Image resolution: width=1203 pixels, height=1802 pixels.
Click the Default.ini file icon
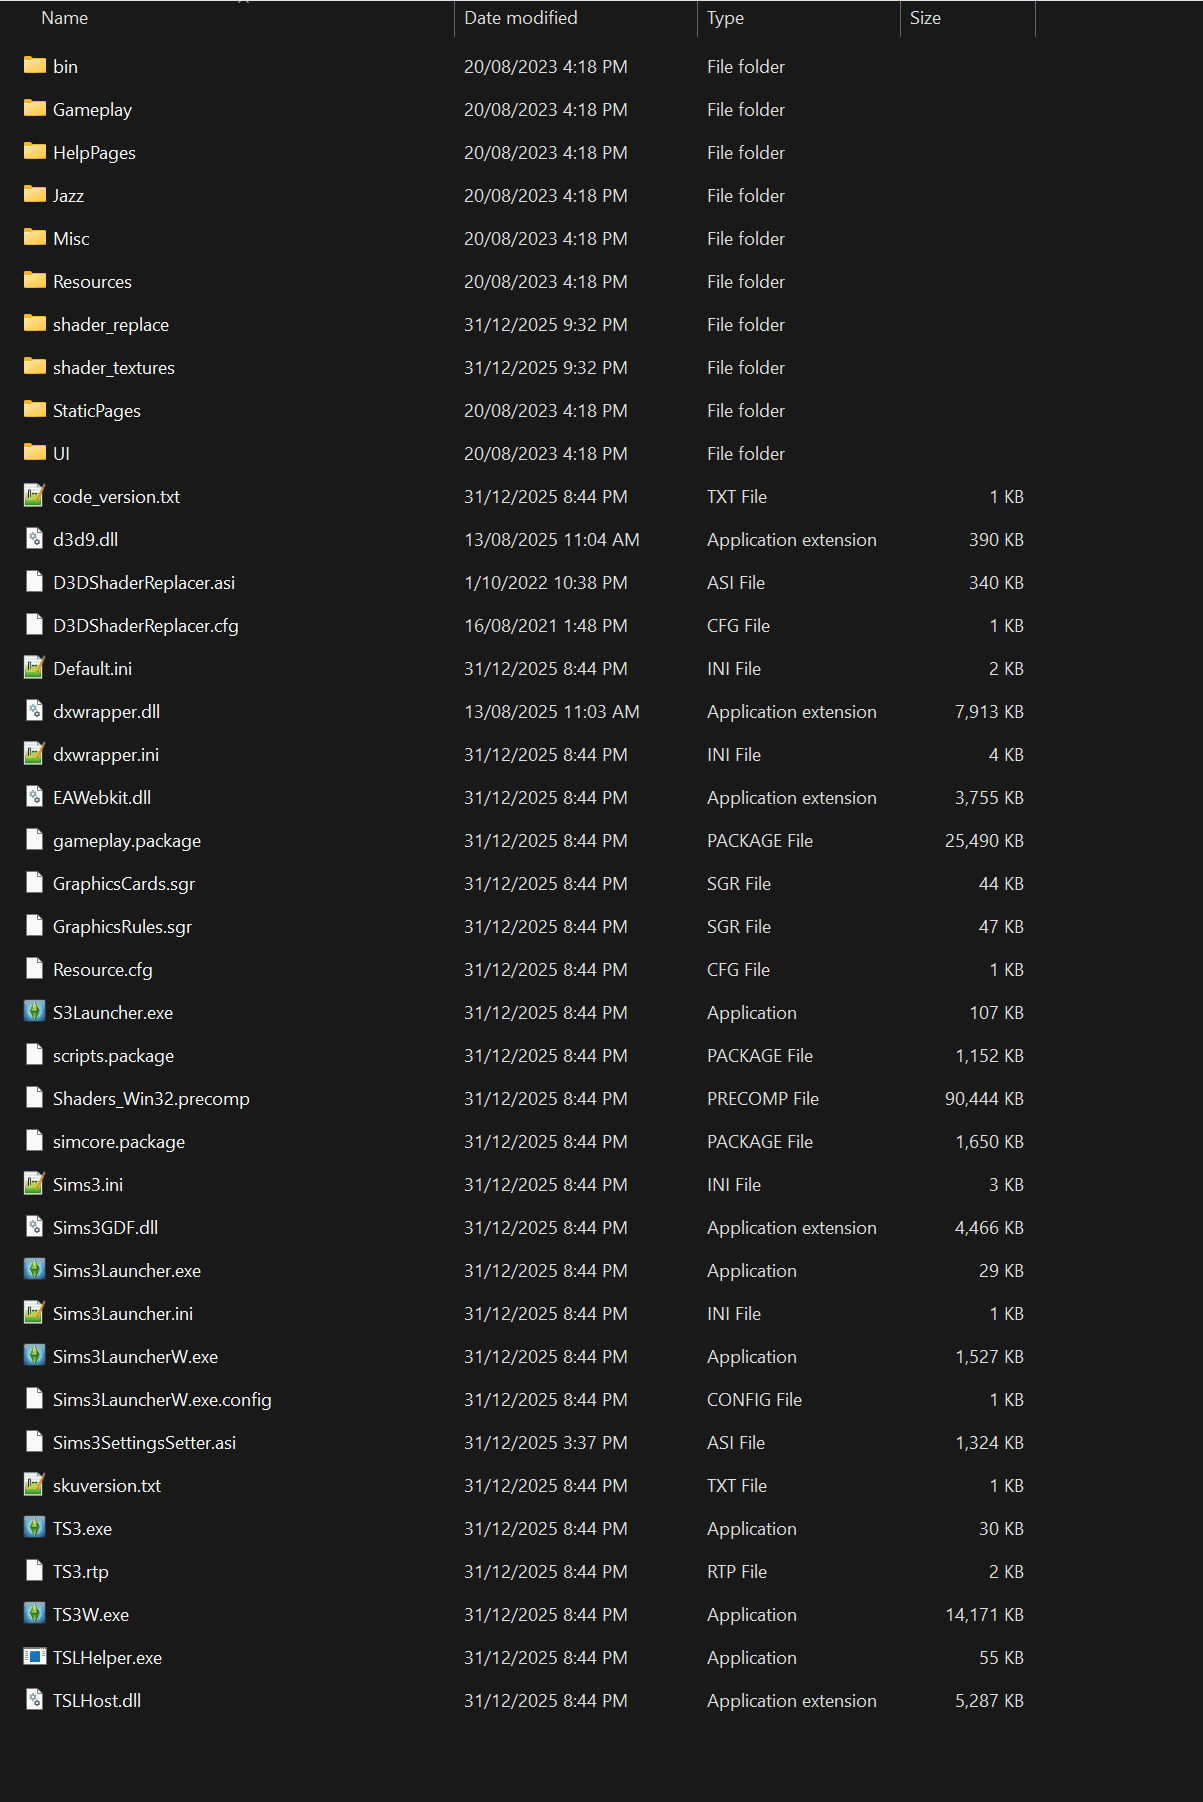tap(35, 668)
